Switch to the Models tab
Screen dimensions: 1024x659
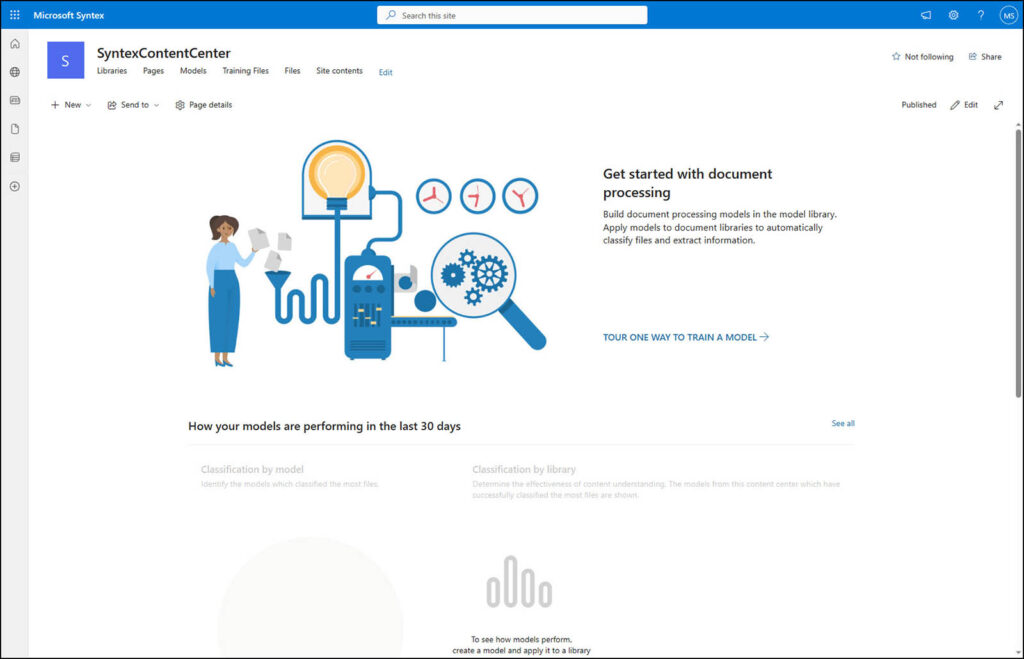[192, 70]
